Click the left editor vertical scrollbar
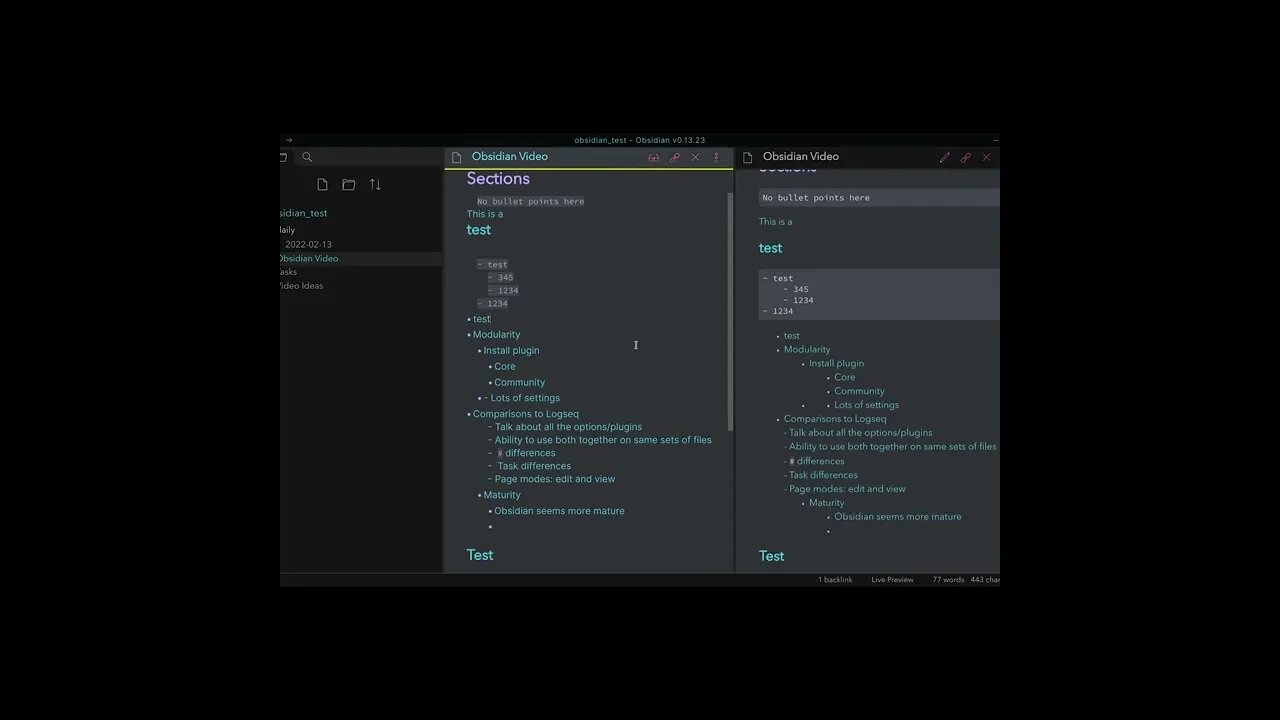The width and height of the screenshot is (1280, 720). (731, 310)
